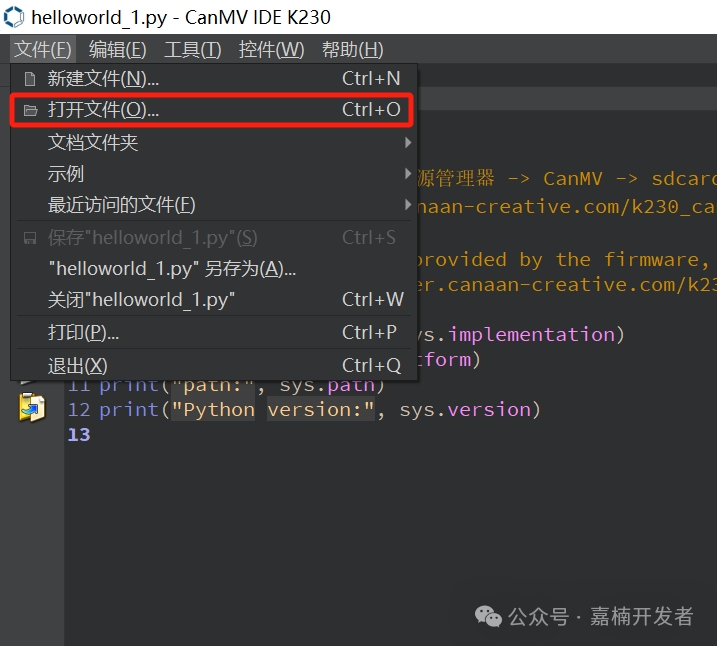
Task: Choose 打印(P)... from the file menu
Action: point(83,332)
